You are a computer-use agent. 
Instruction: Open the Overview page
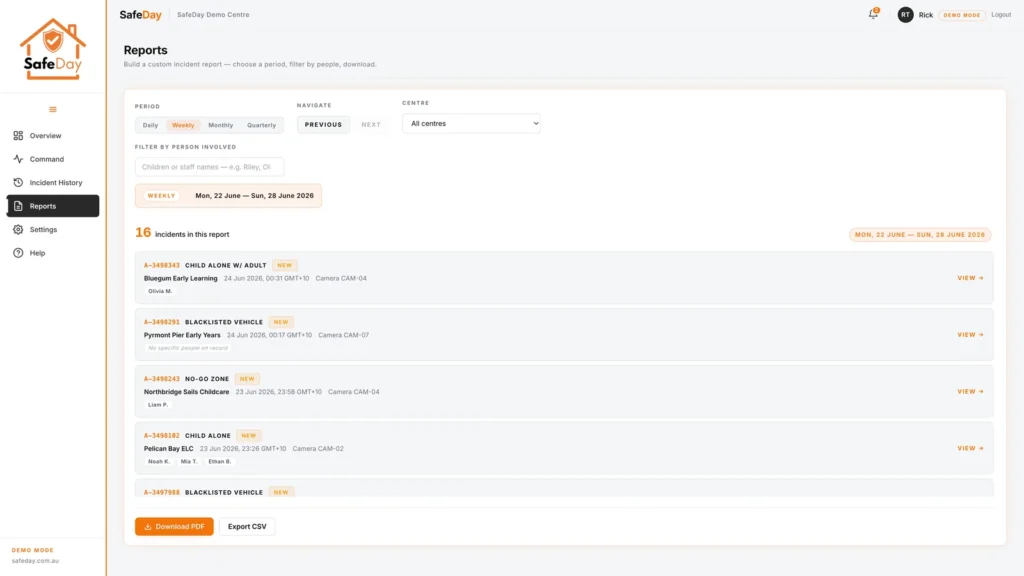(53, 136)
